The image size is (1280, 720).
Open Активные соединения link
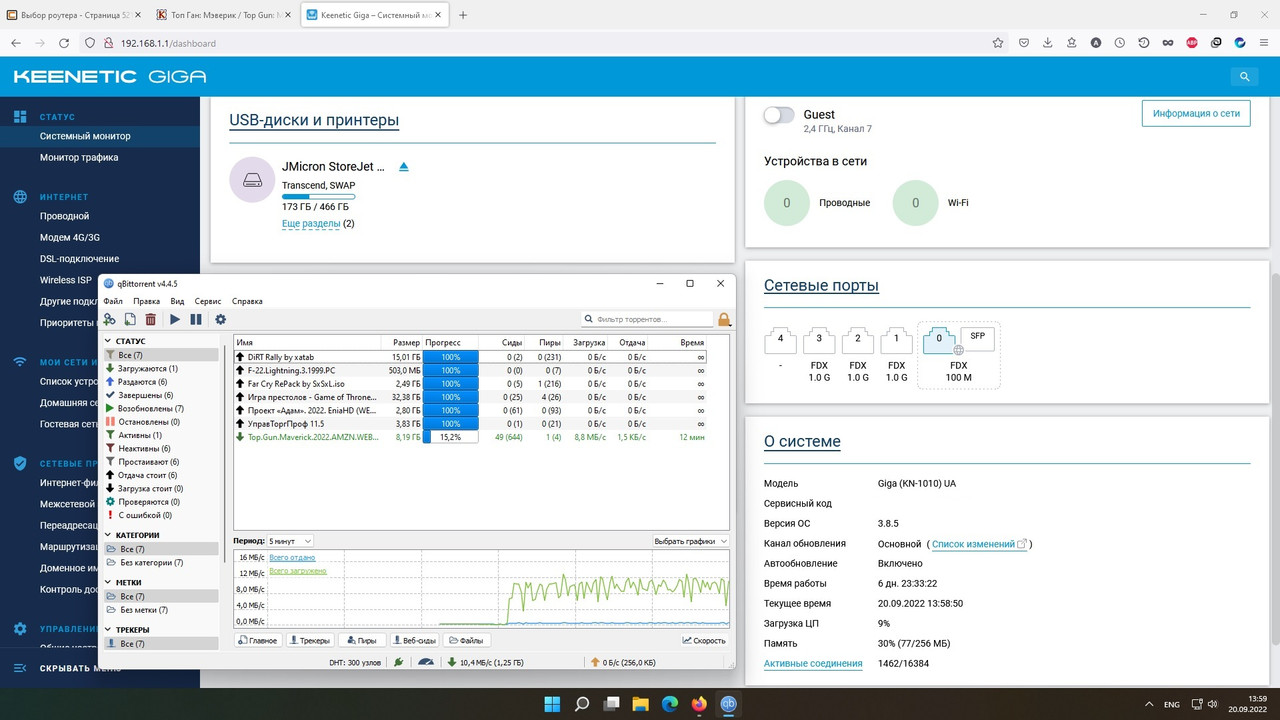tap(813, 664)
